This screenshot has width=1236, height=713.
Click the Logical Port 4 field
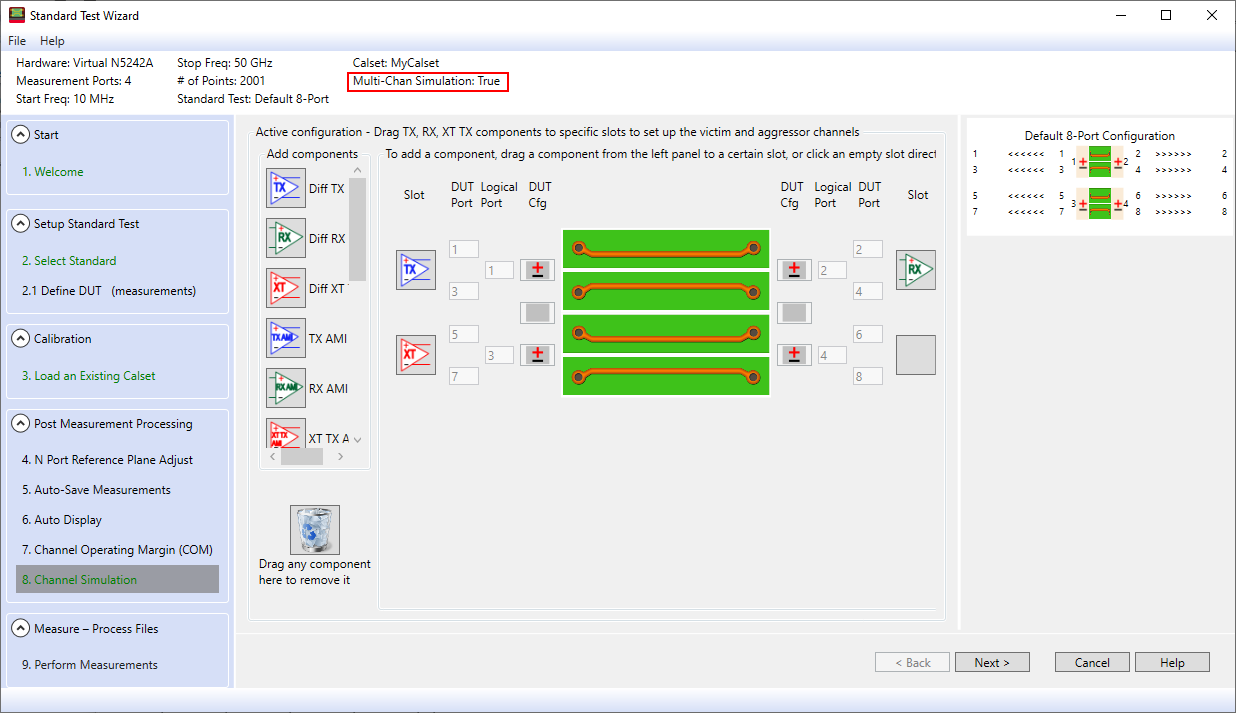[832, 355]
